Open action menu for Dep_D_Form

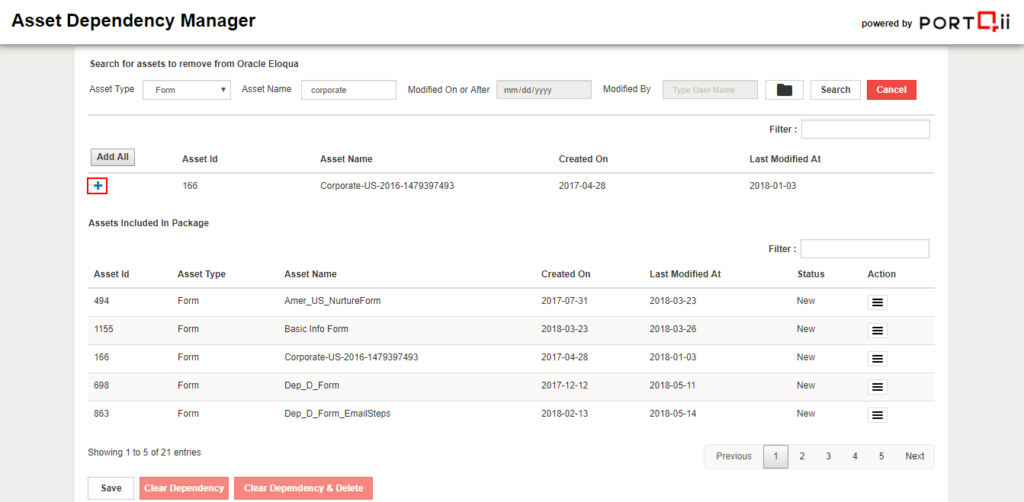[x=877, y=386]
